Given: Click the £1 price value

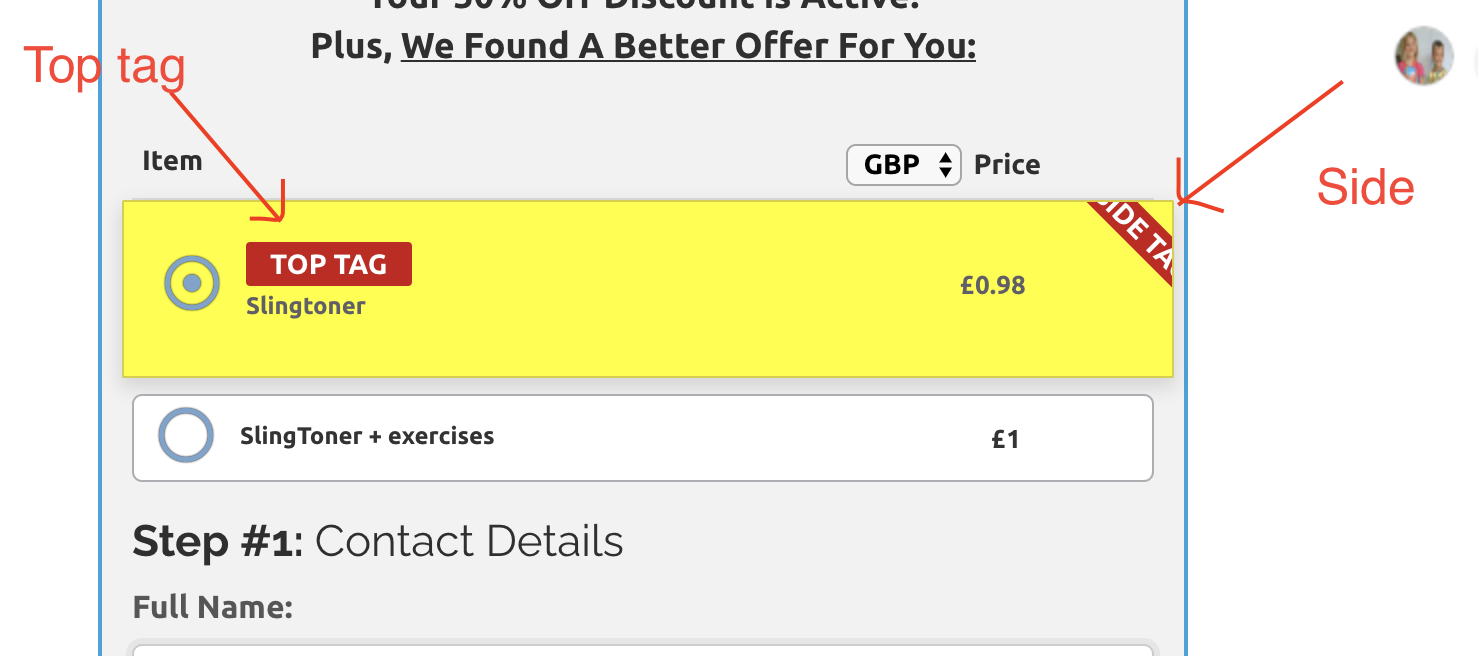Looking at the screenshot, I should [x=1005, y=439].
